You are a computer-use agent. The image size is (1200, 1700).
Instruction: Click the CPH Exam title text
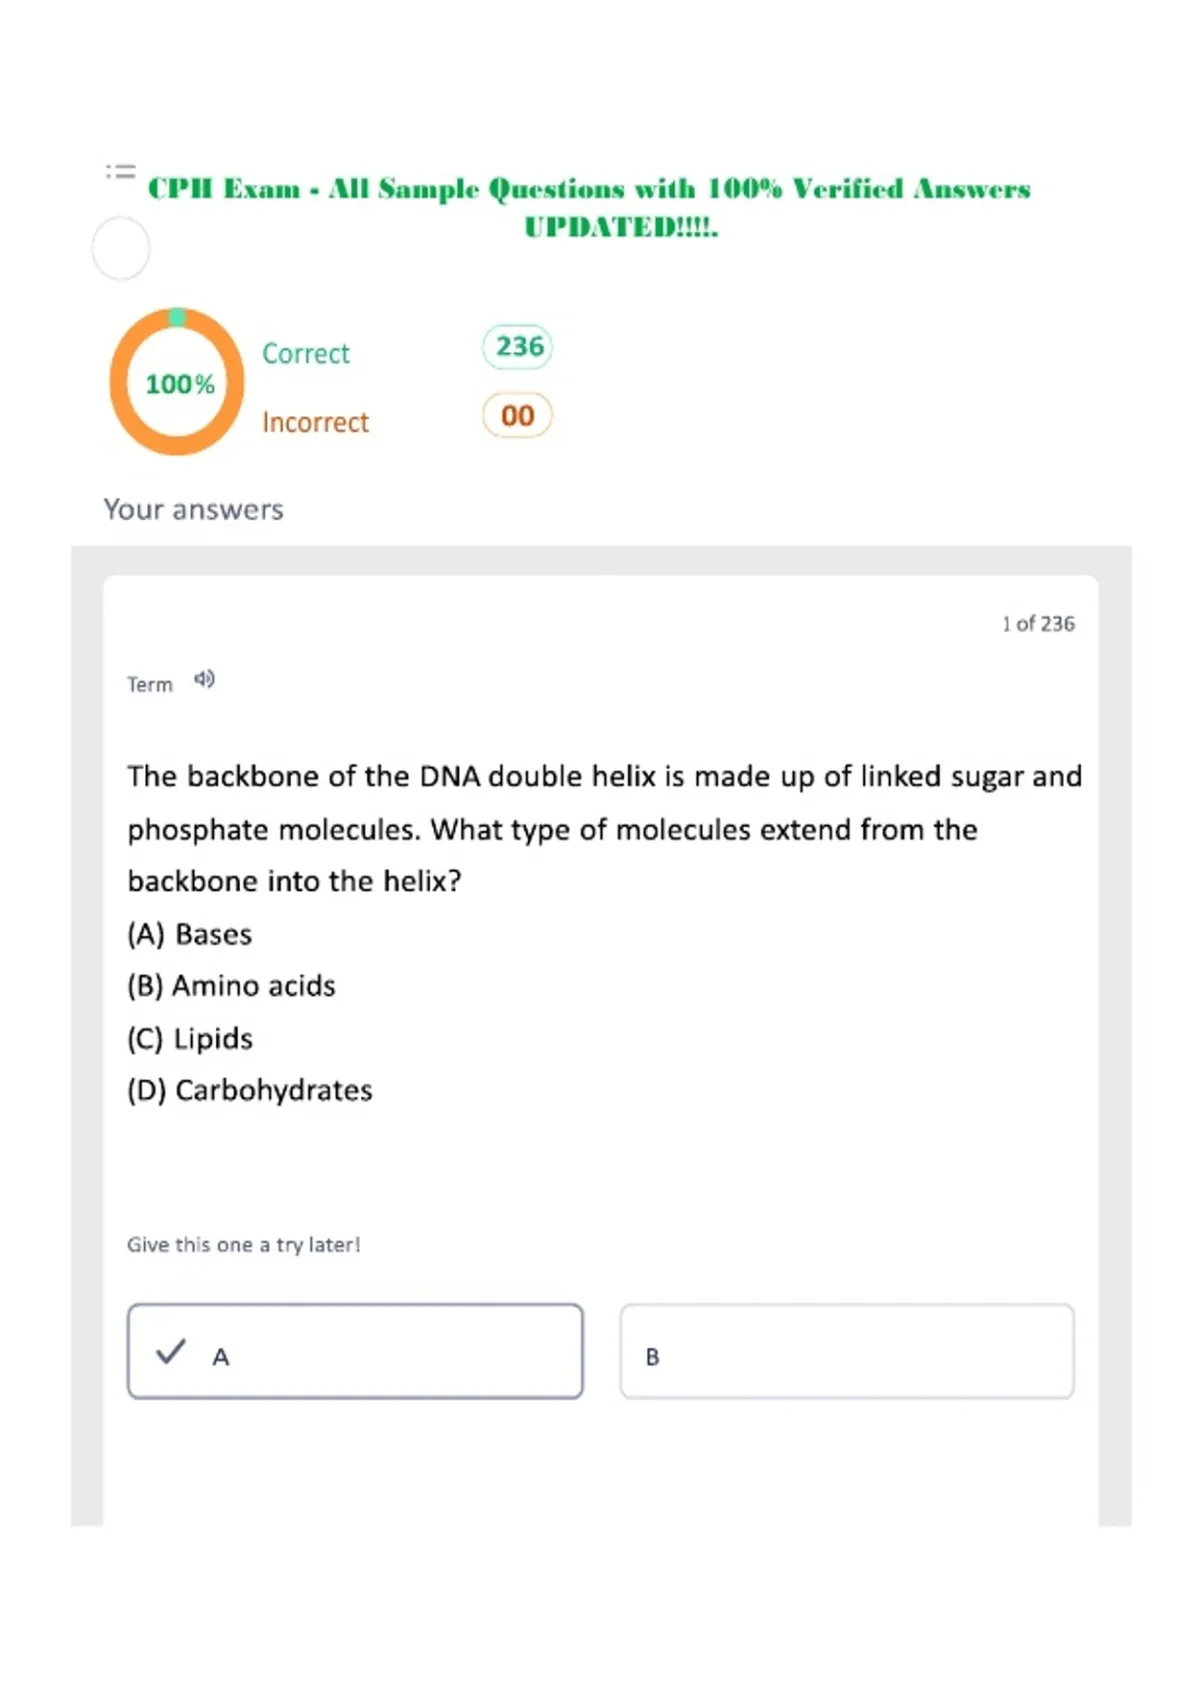[x=590, y=207]
